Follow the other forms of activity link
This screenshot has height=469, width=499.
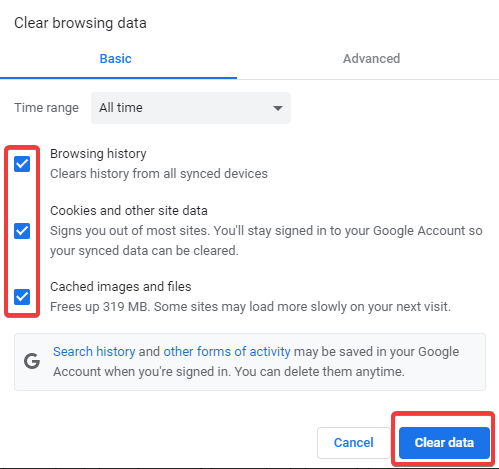227,352
